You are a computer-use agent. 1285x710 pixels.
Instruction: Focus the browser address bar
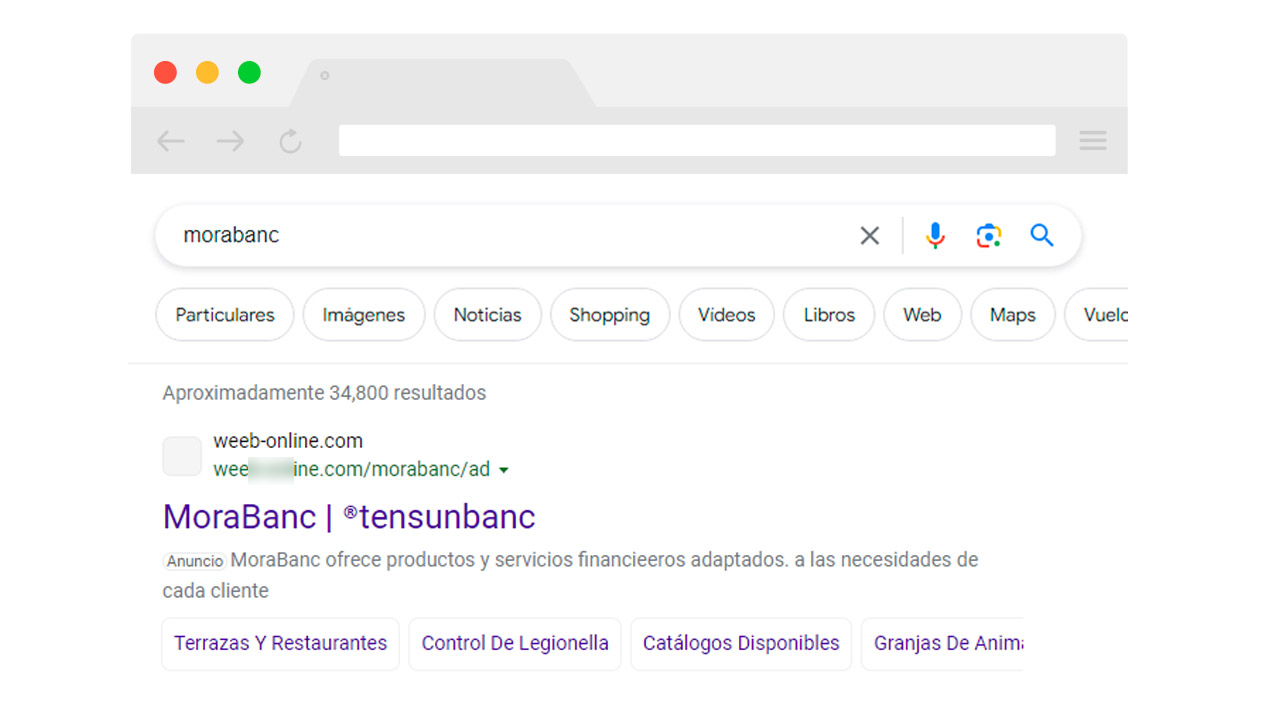click(697, 141)
